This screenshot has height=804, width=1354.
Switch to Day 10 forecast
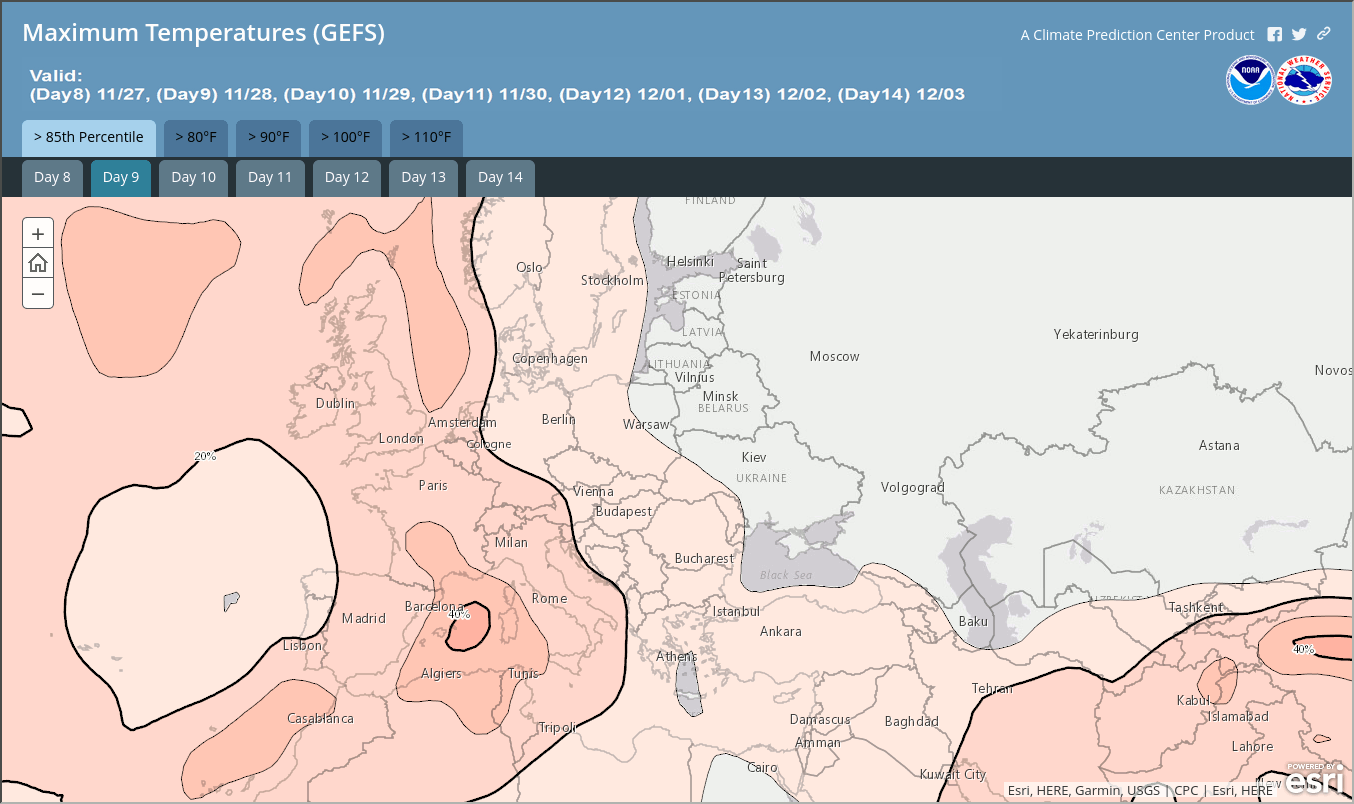pyautogui.click(x=193, y=177)
